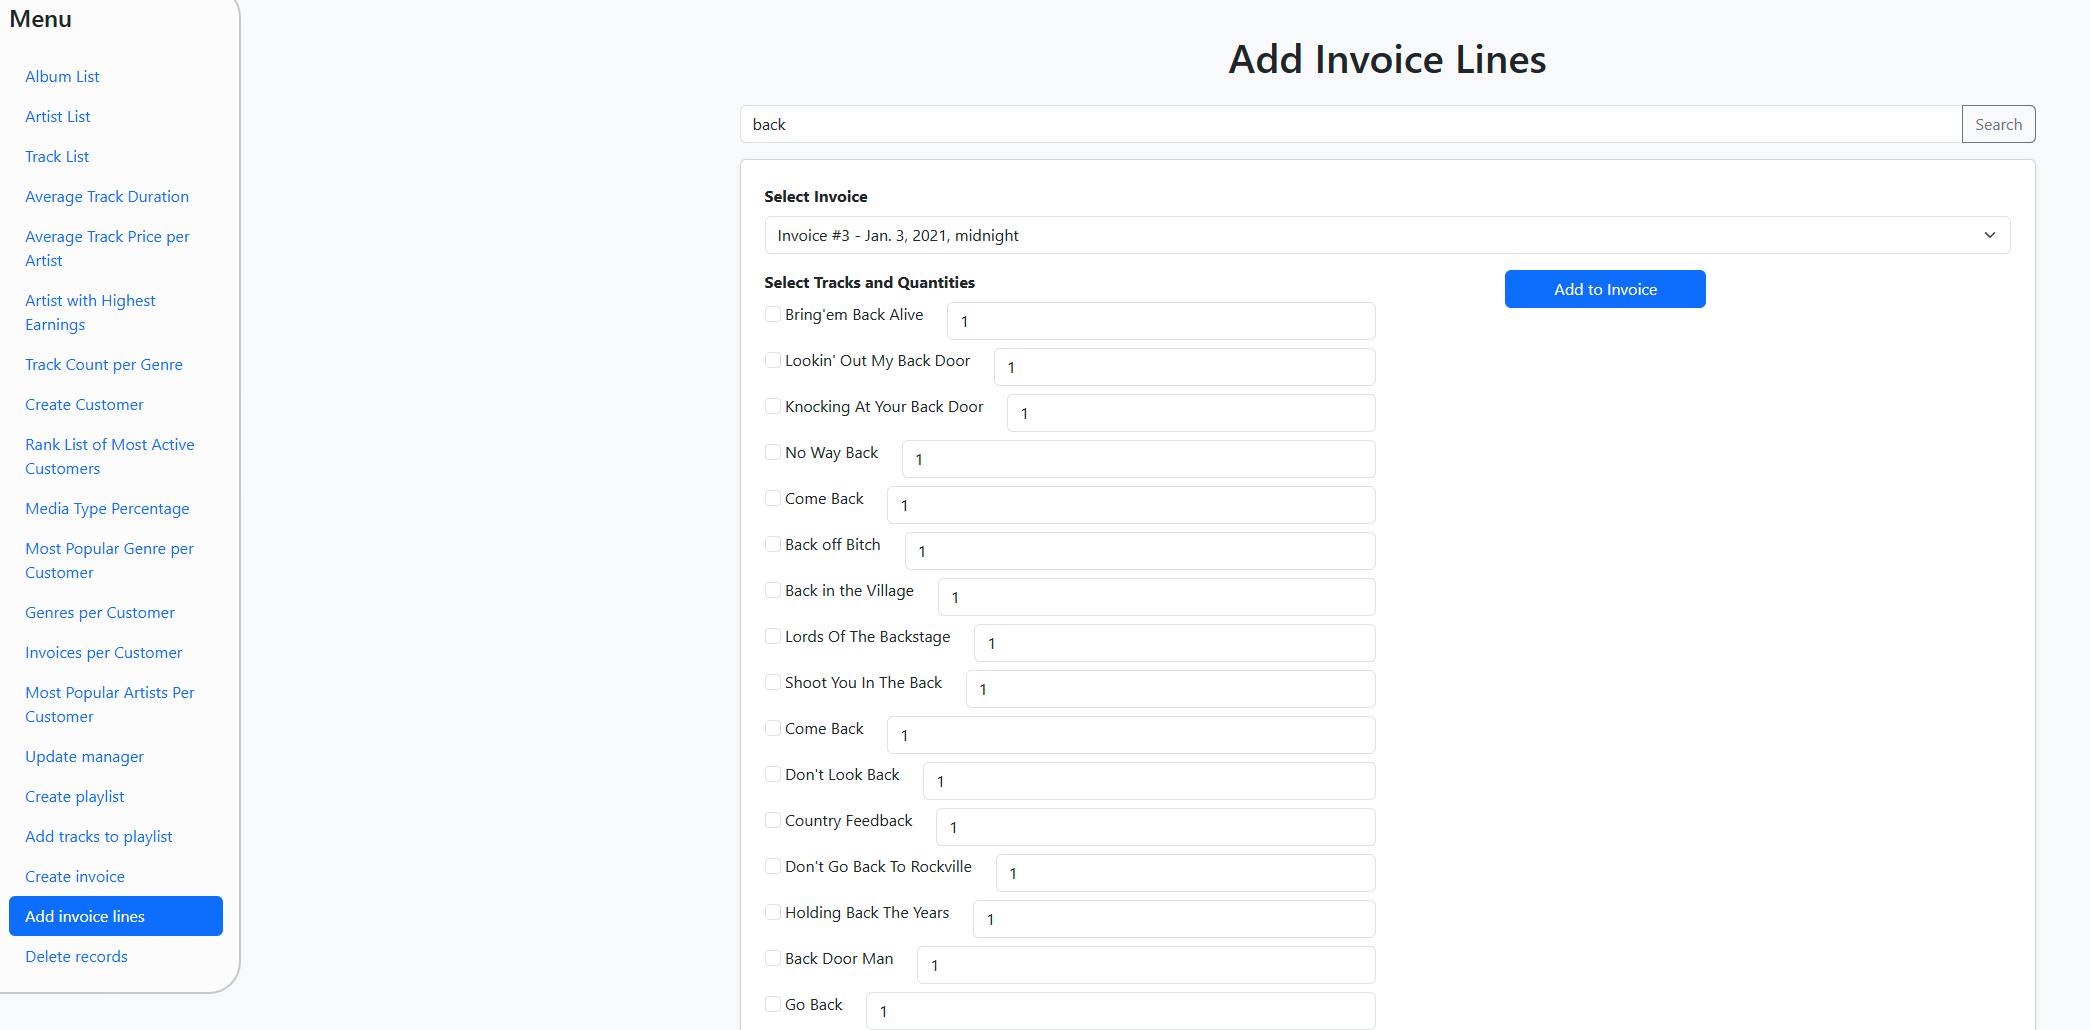Screen dimensions: 2090x1030
Task: Navigate to Create Customer page
Action: (x=84, y=404)
